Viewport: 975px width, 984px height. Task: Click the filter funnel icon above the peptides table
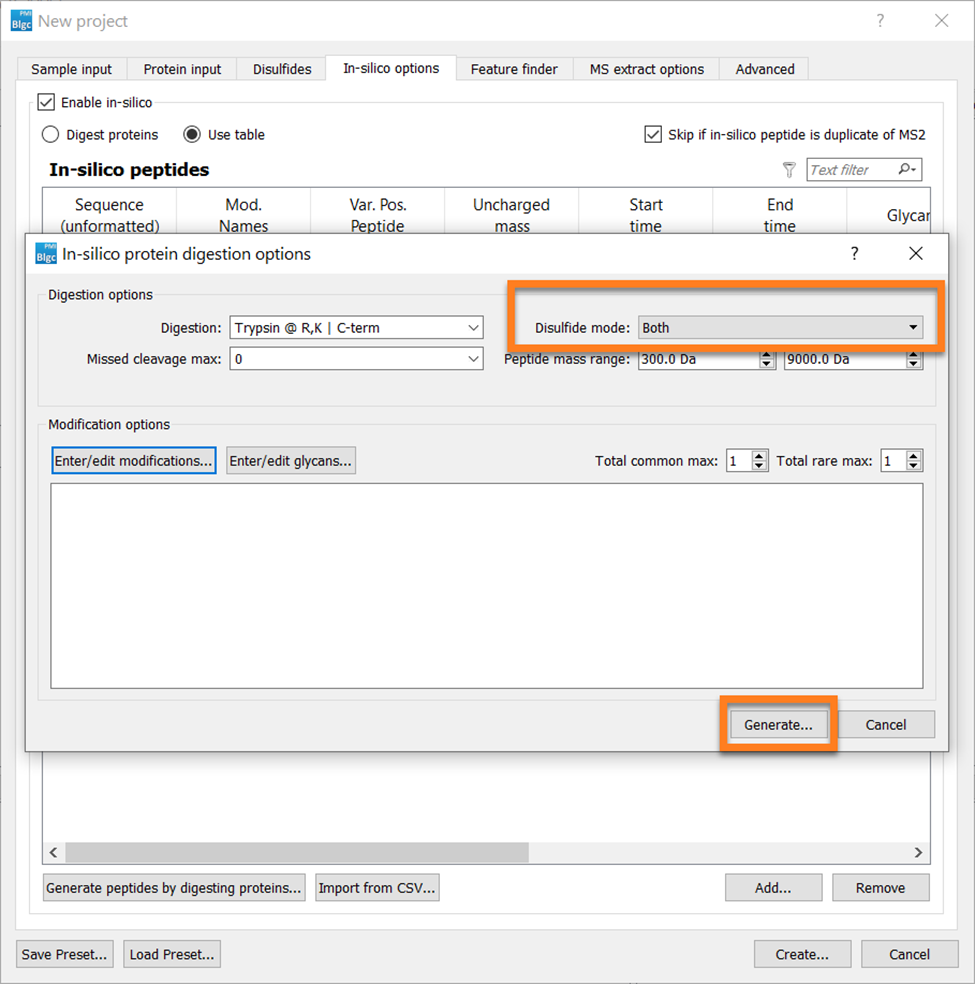coord(789,169)
